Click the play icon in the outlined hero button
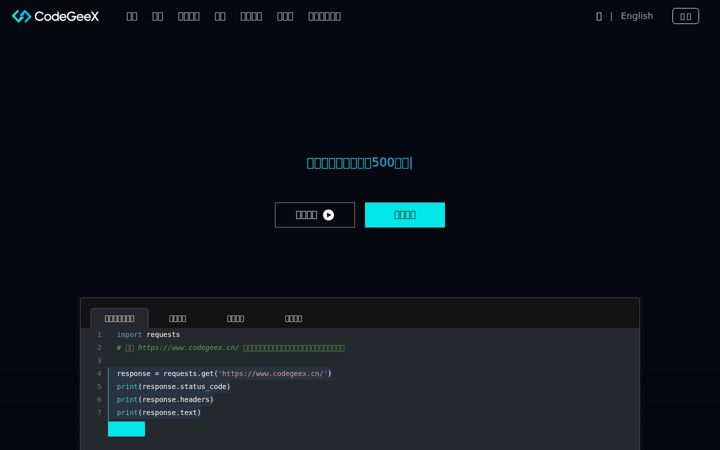Image resolution: width=720 pixels, height=450 pixels. click(328, 215)
